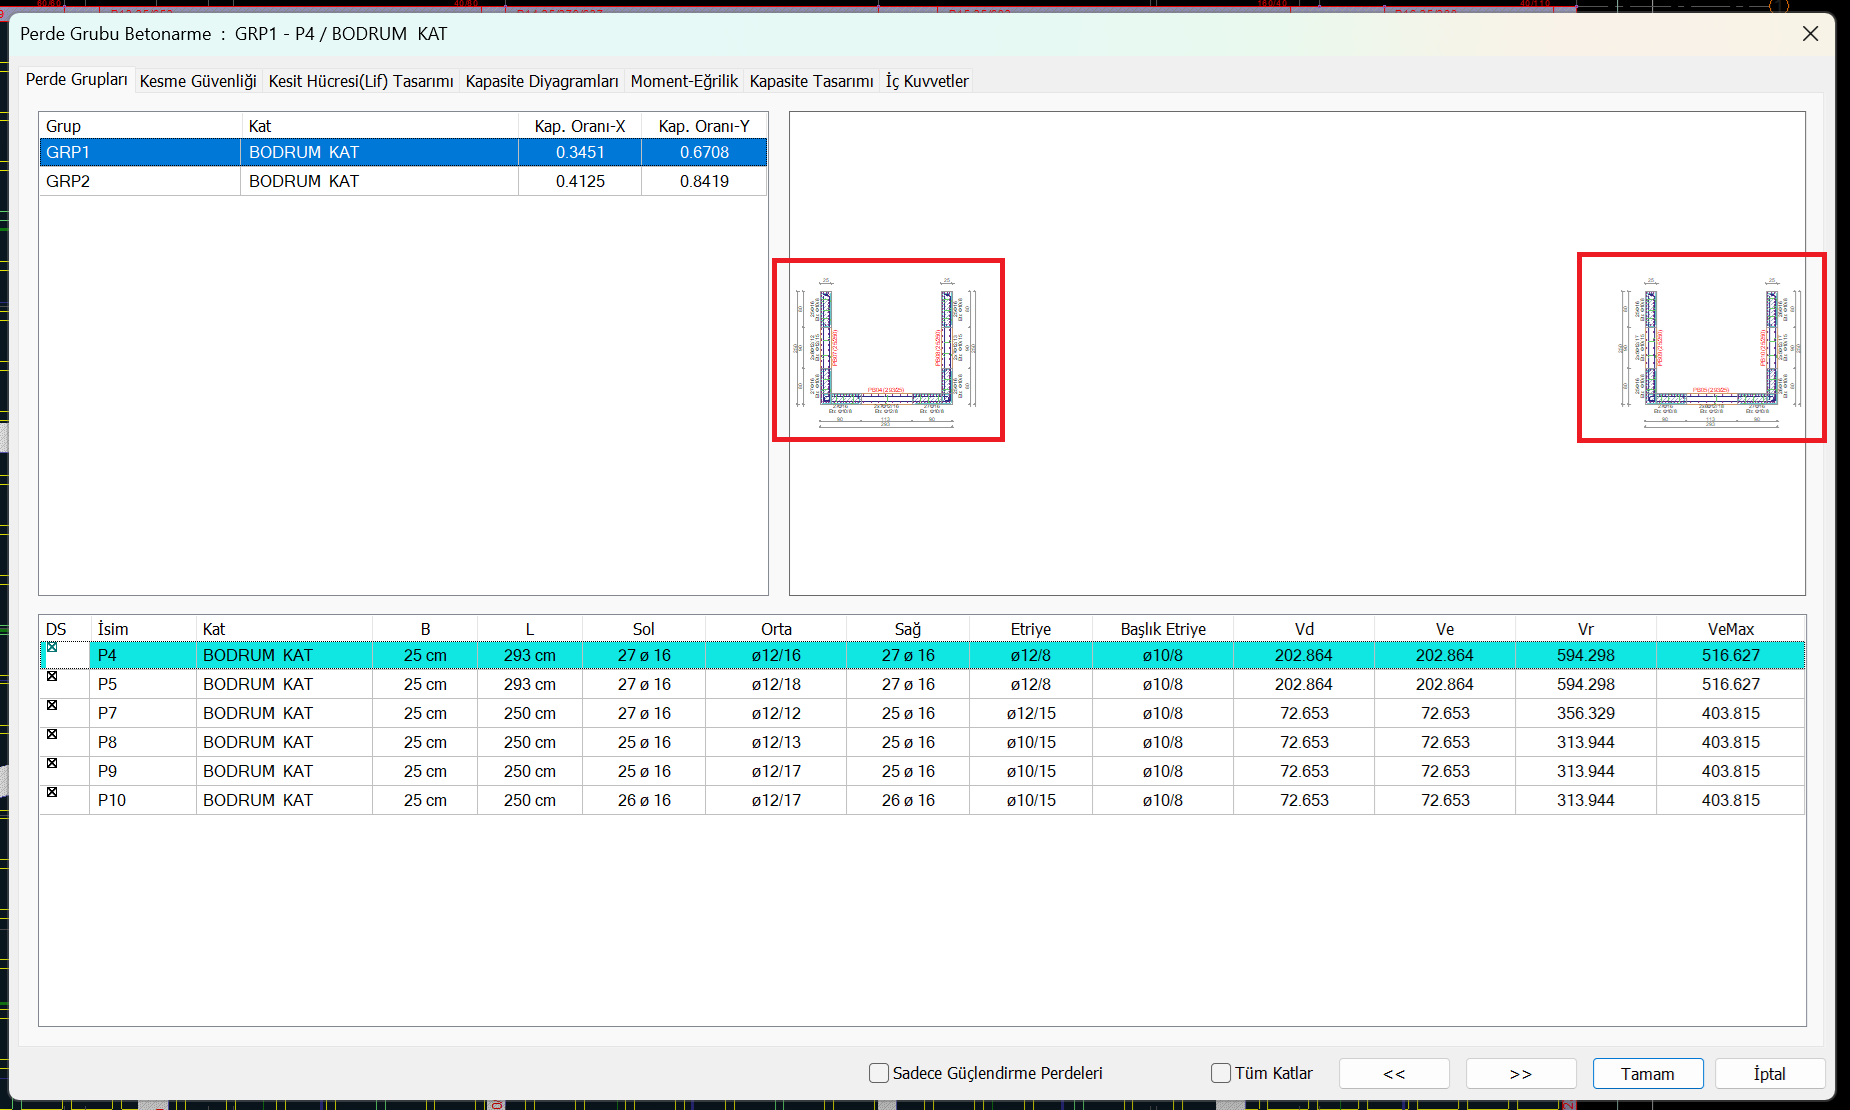Toggle the DS checkbox for P10 row
Viewport: 1850px width, 1110px height.
52,793
